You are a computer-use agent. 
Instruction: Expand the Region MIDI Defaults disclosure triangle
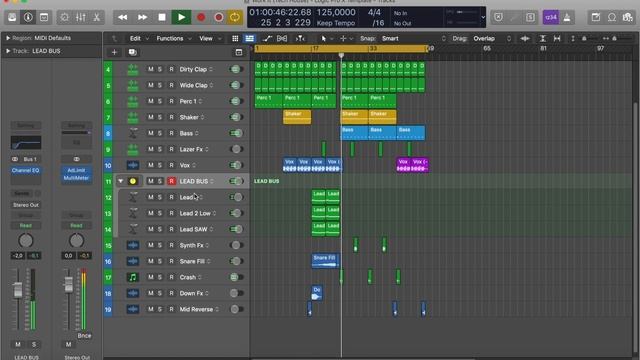pos(8,38)
